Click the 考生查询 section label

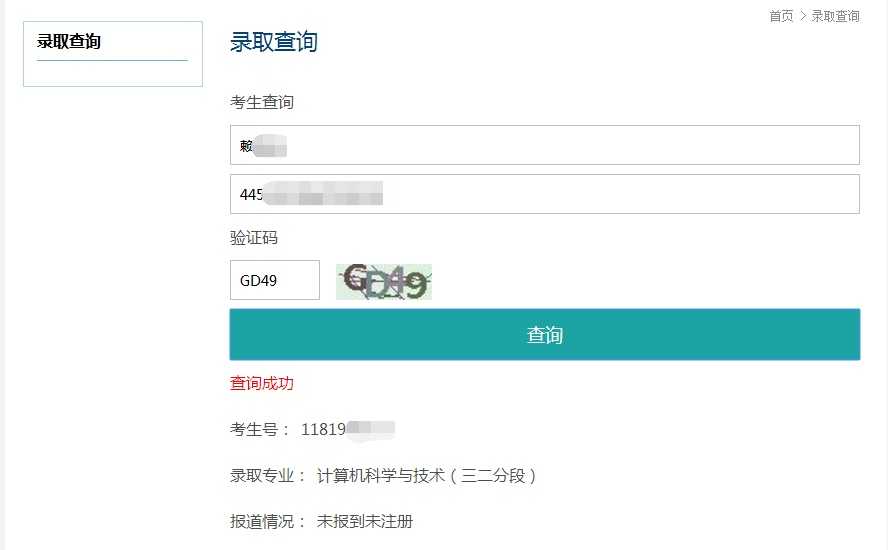[262, 102]
